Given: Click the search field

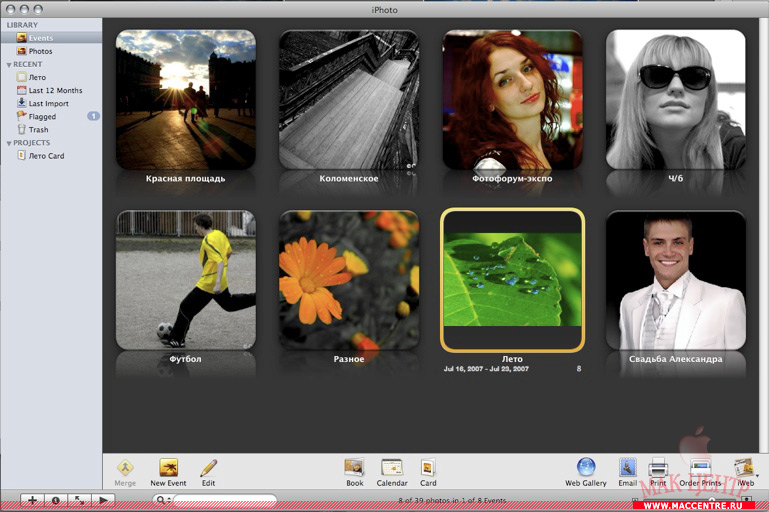Looking at the screenshot, I should click(x=225, y=500).
